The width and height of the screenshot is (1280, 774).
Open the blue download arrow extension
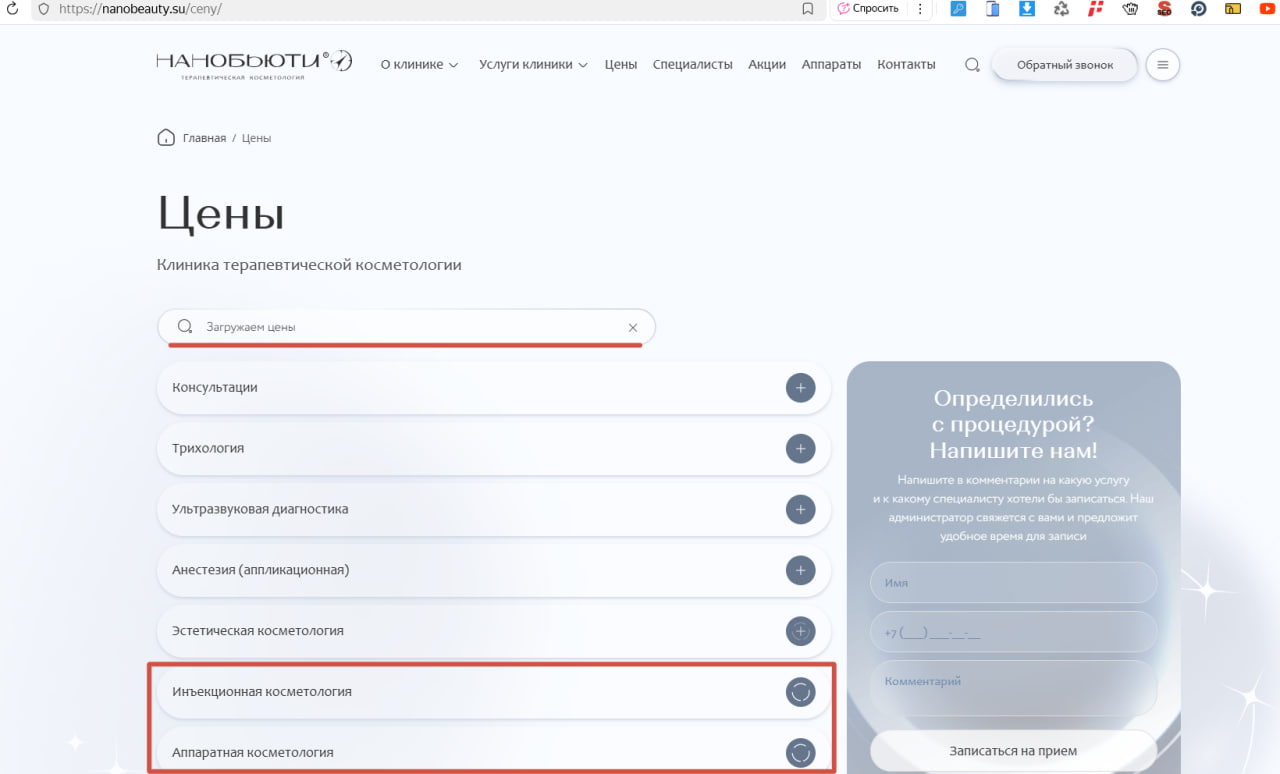[x=1027, y=9]
